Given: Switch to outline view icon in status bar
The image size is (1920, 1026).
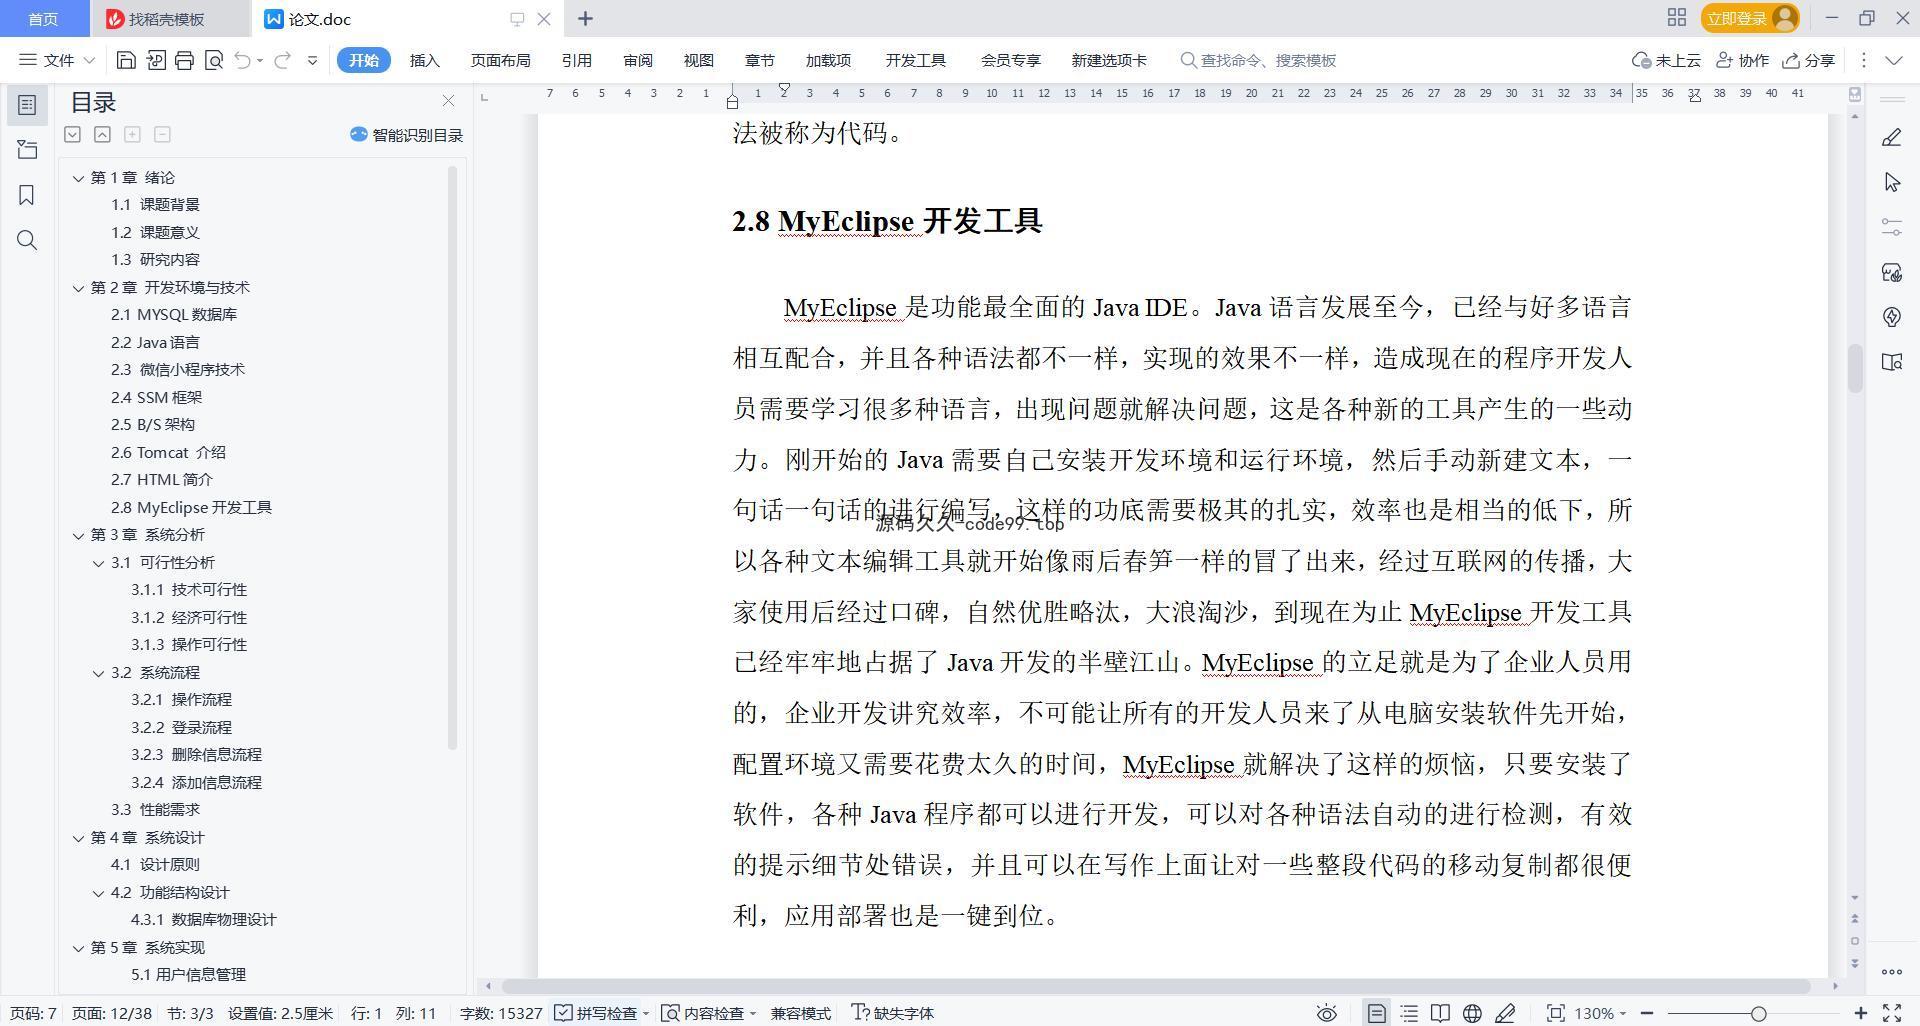Looking at the screenshot, I should click(1409, 1013).
